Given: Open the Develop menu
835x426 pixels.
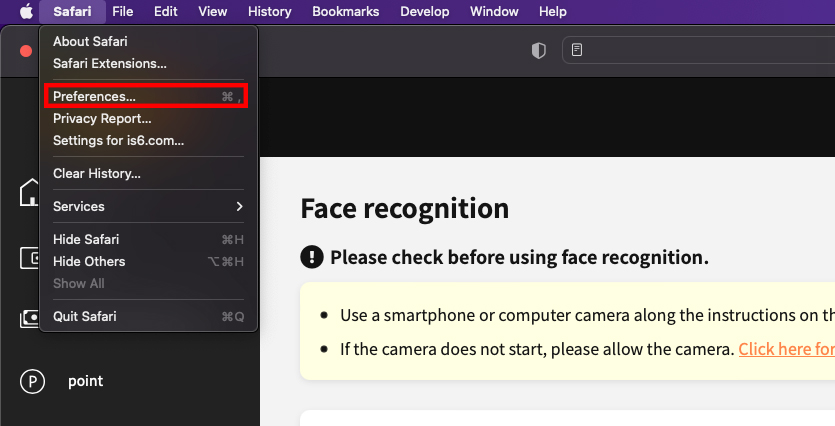Looking at the screenshot, I should [x=424, y=11].
